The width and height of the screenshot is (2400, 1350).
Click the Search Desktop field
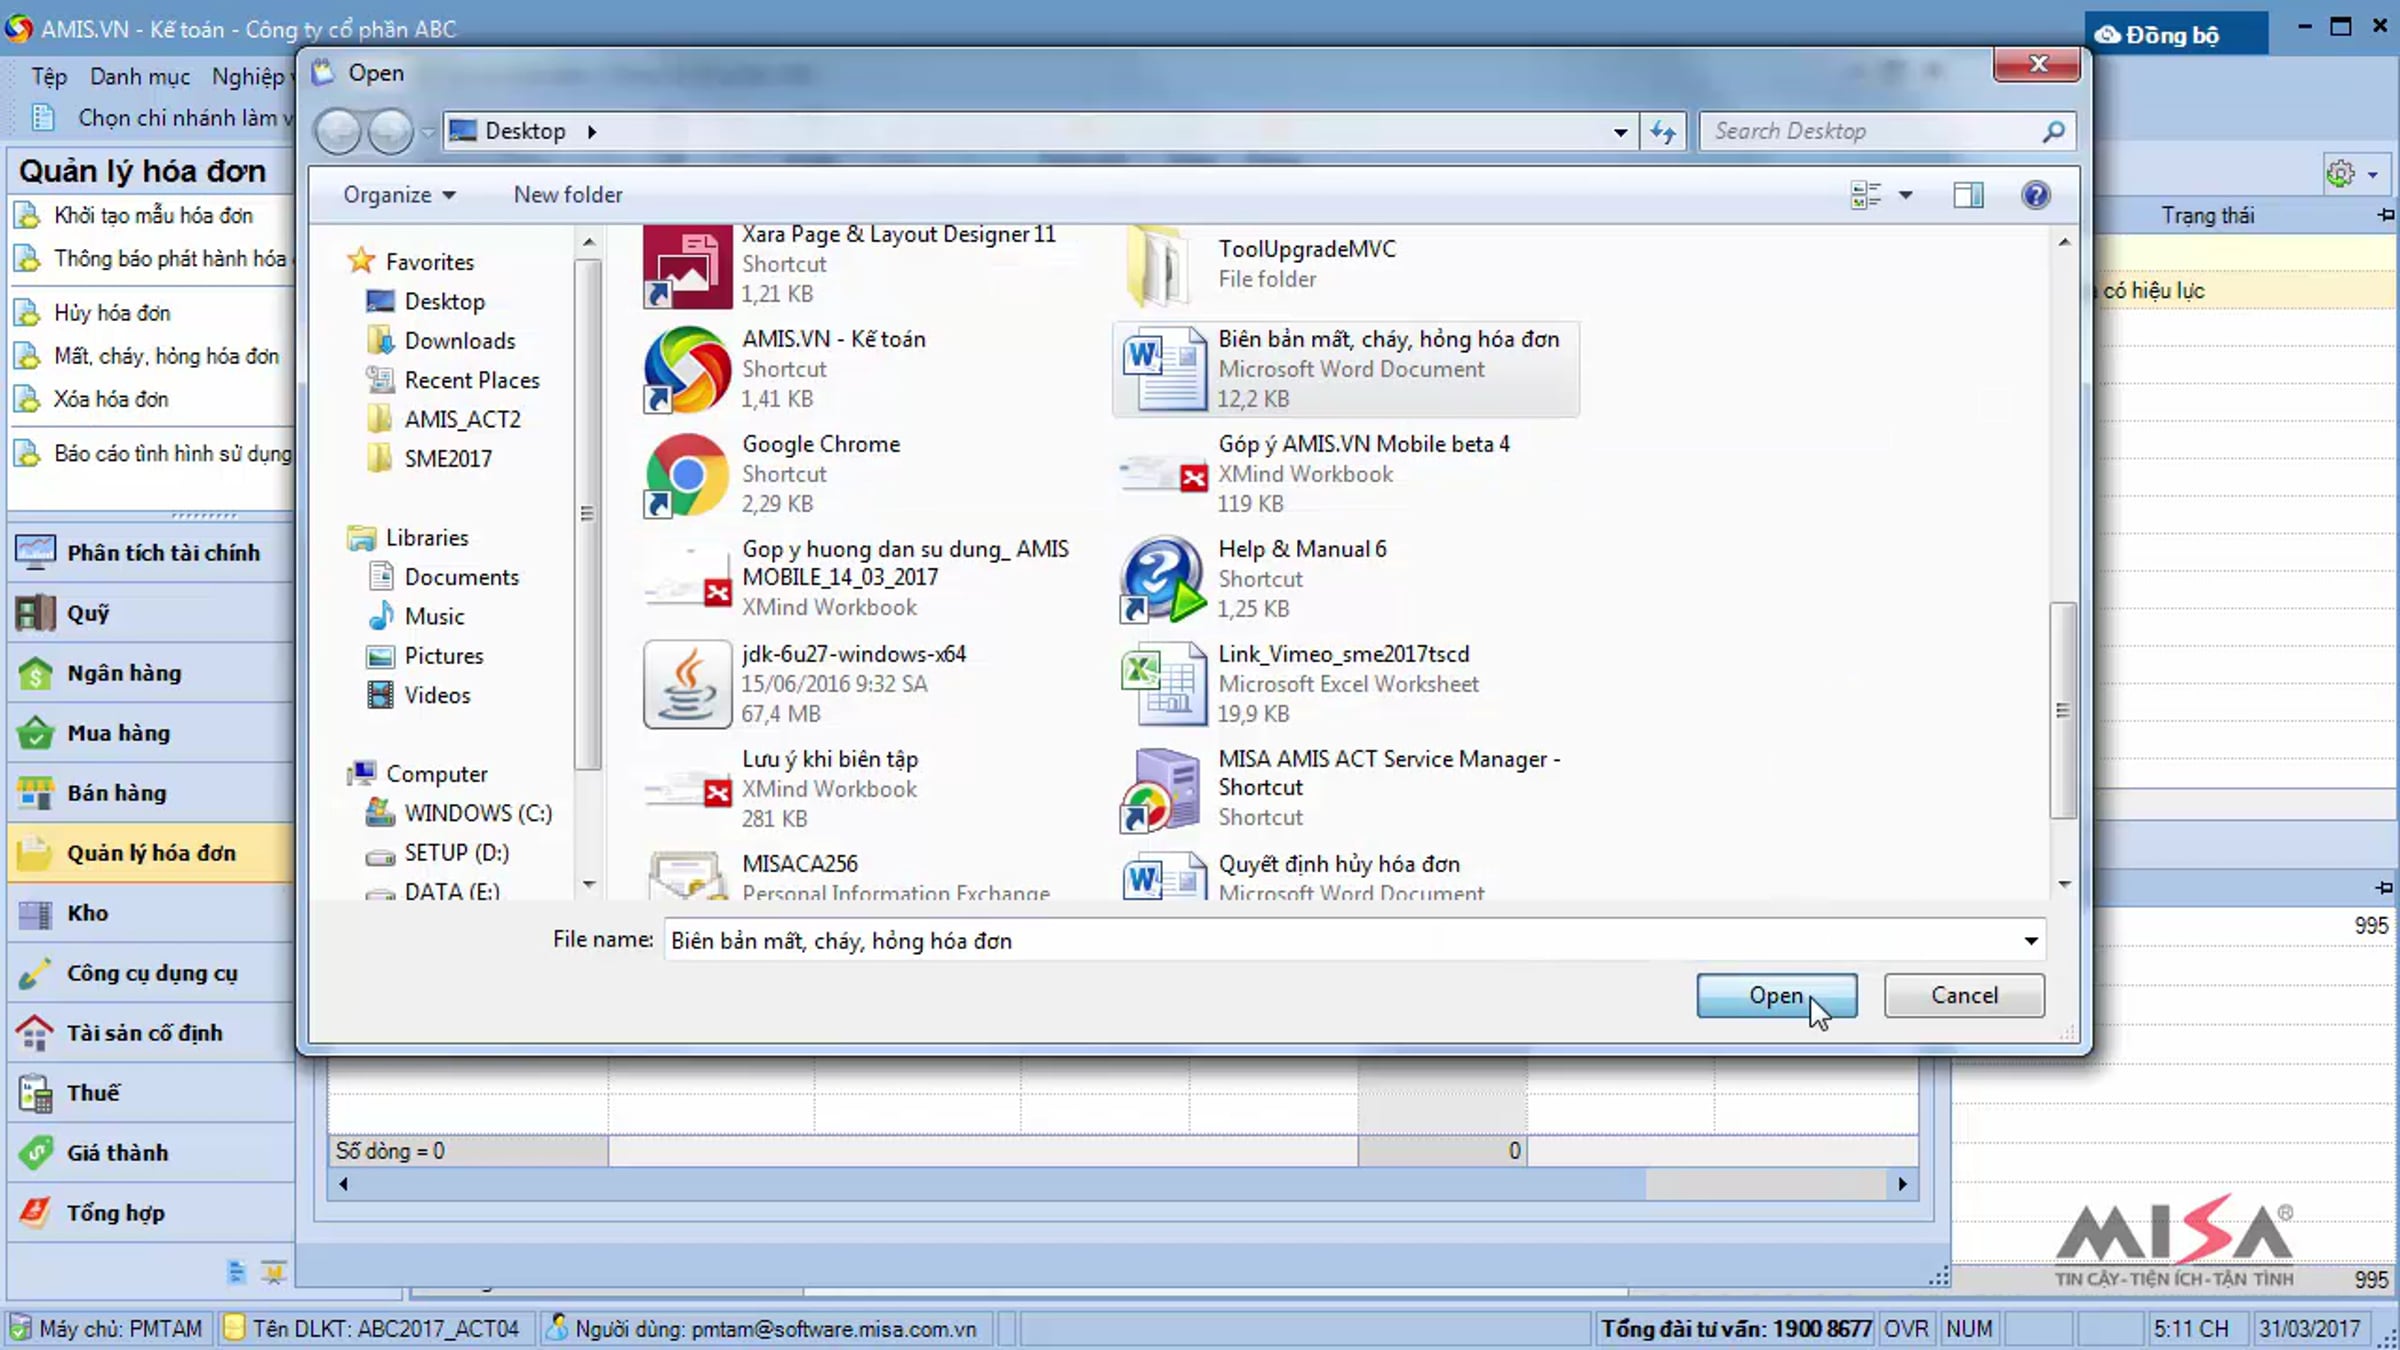[x=1888, y=131]
